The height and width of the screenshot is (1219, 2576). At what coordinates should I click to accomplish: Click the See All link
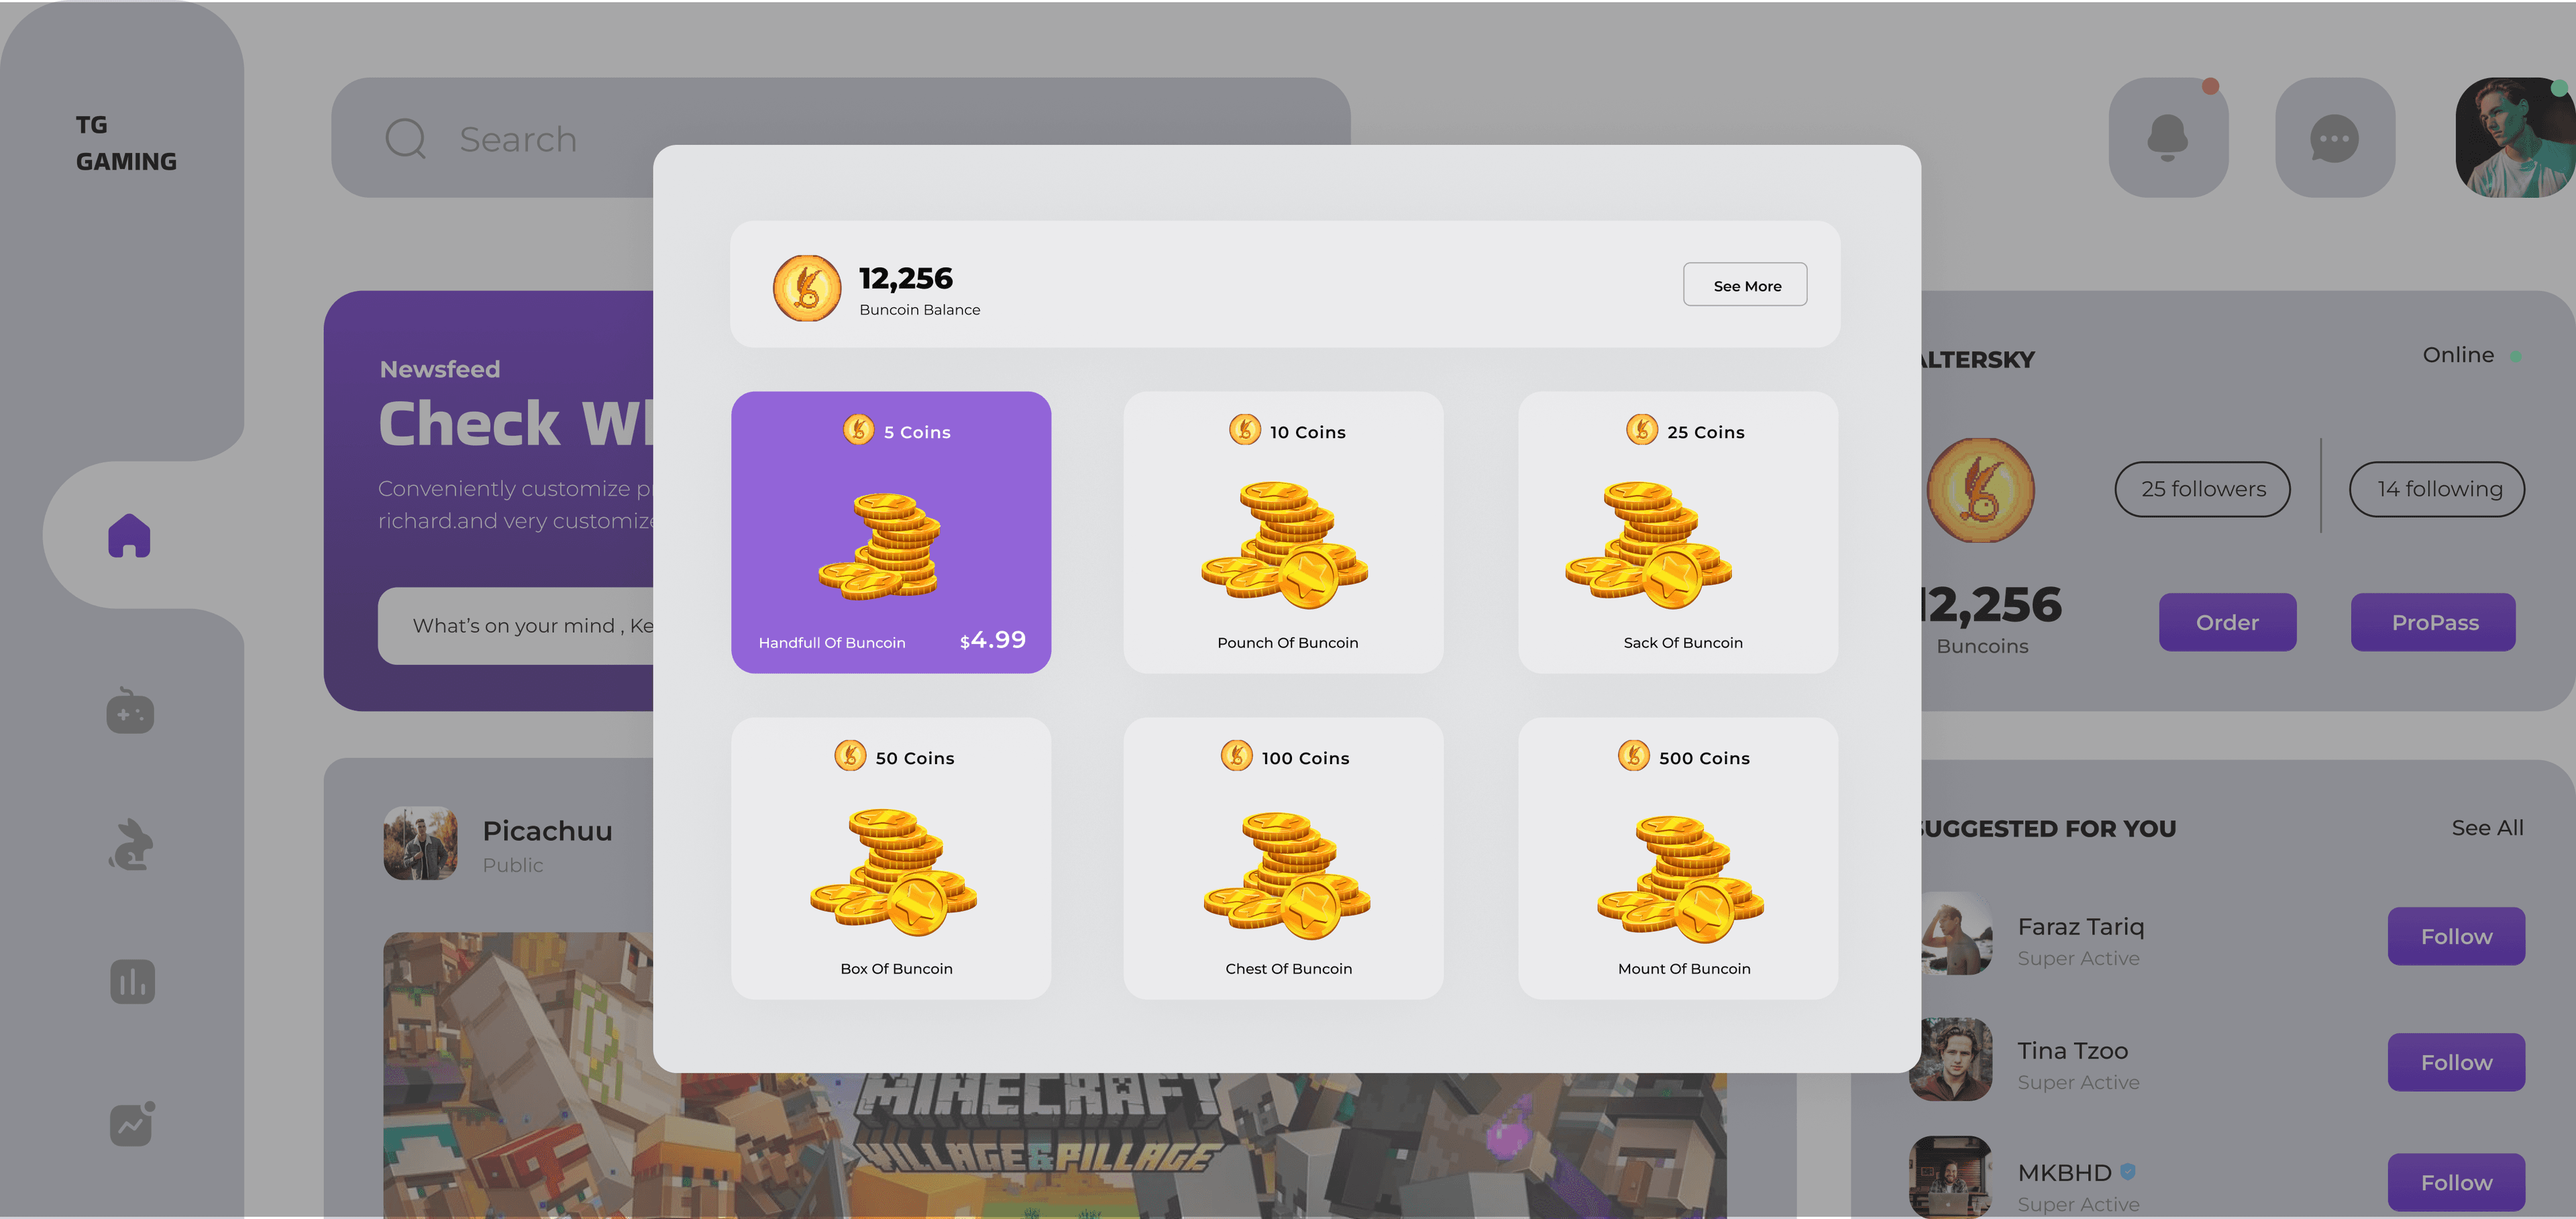pyautogui.click(x=2487, y=828)
